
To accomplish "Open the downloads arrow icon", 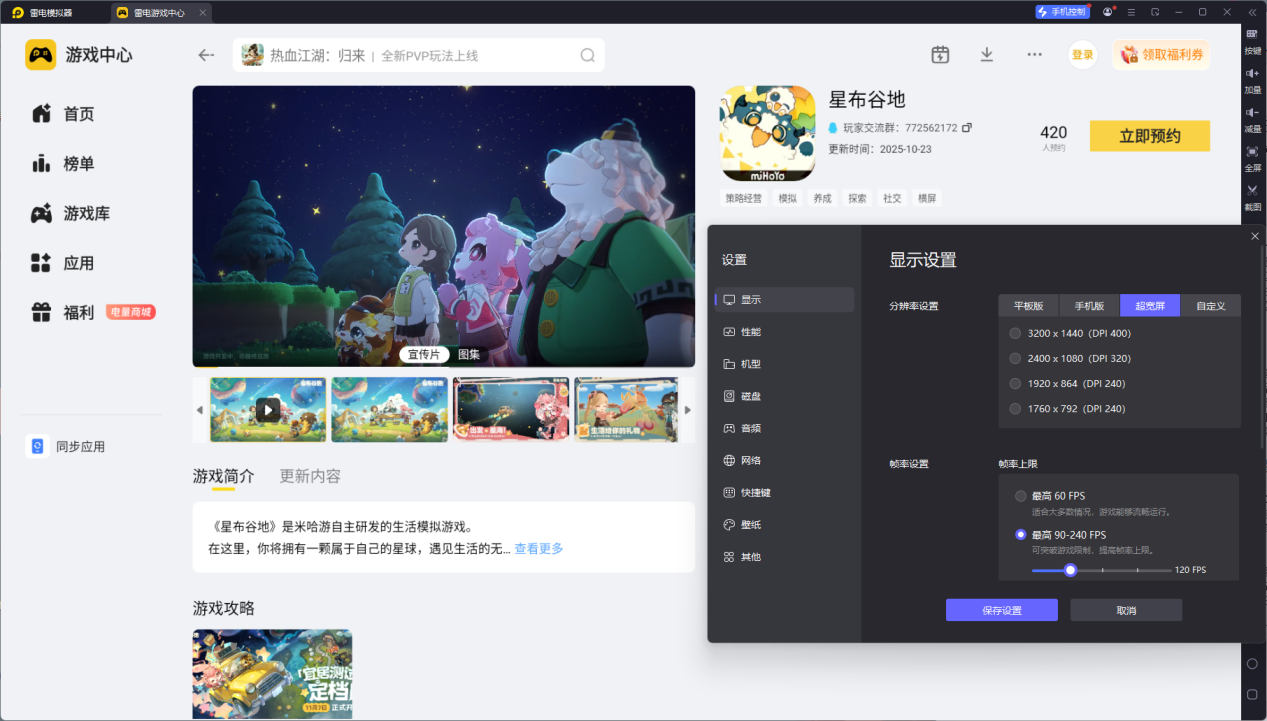I will point(987,55).
